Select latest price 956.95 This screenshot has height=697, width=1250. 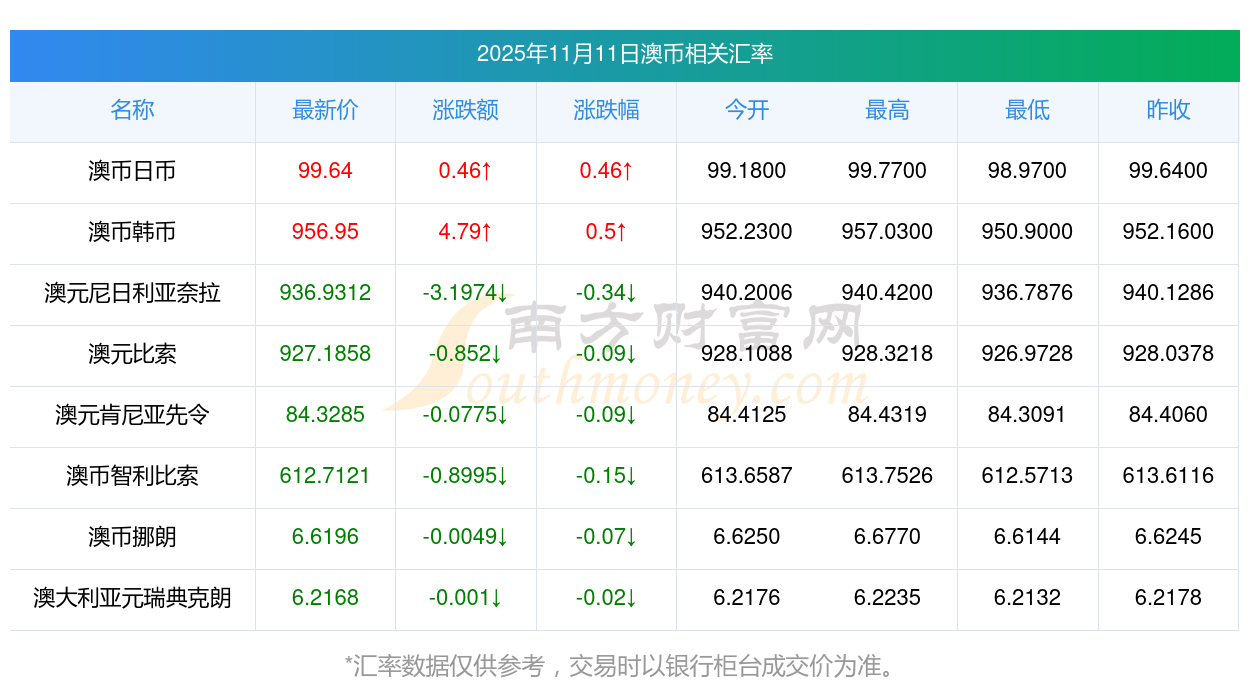[x=325, y=232]
